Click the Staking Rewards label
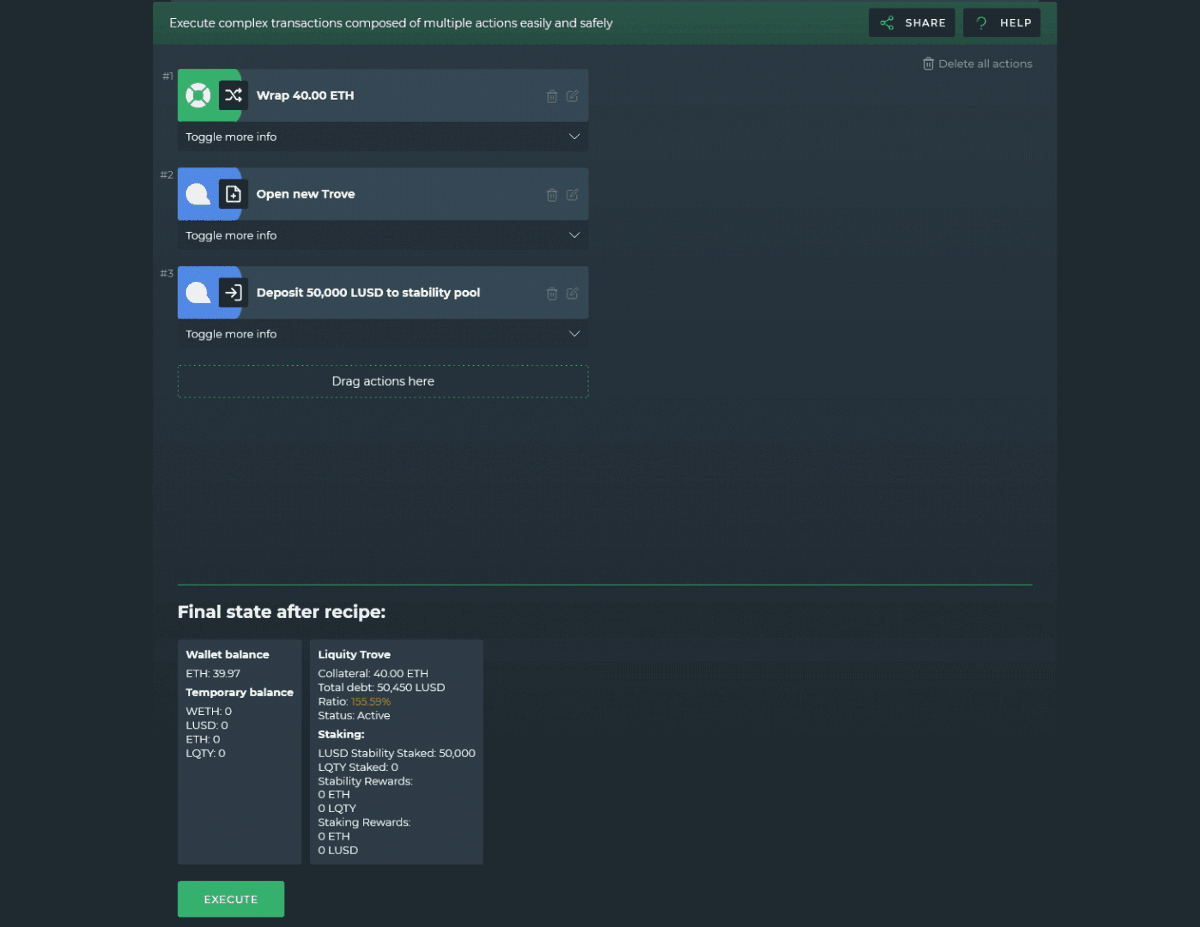The image size is (1200, 927). tap(364, 823)
